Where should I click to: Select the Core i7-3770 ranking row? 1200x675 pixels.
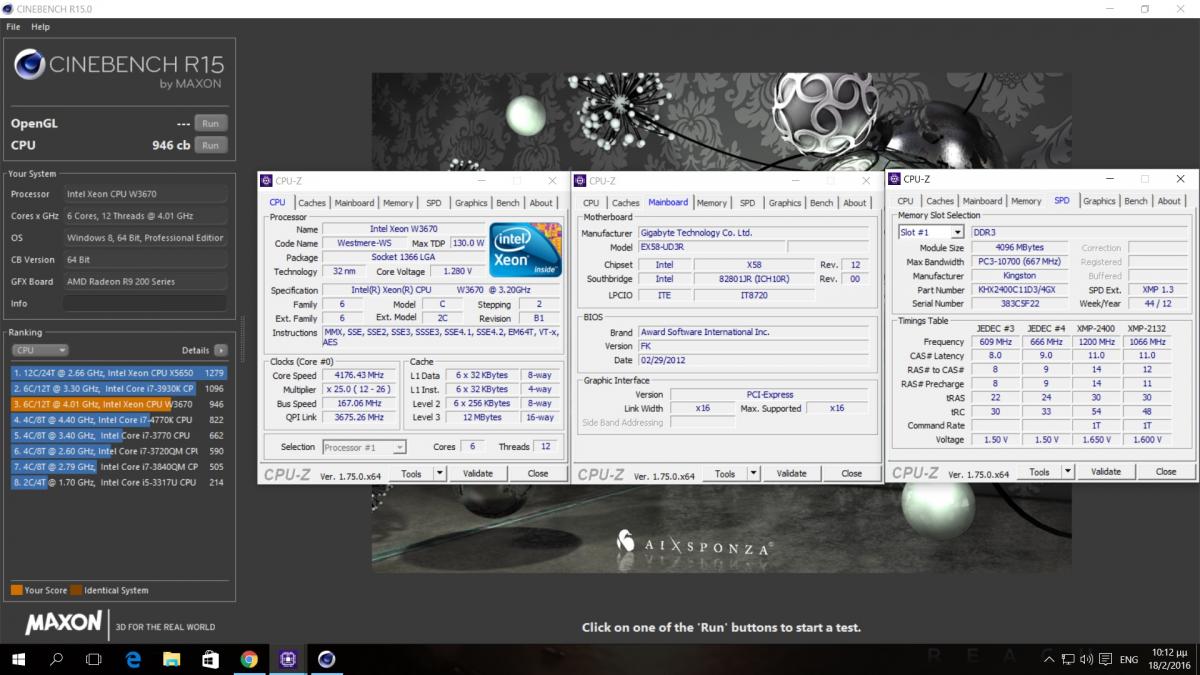(x=119, y=435)
